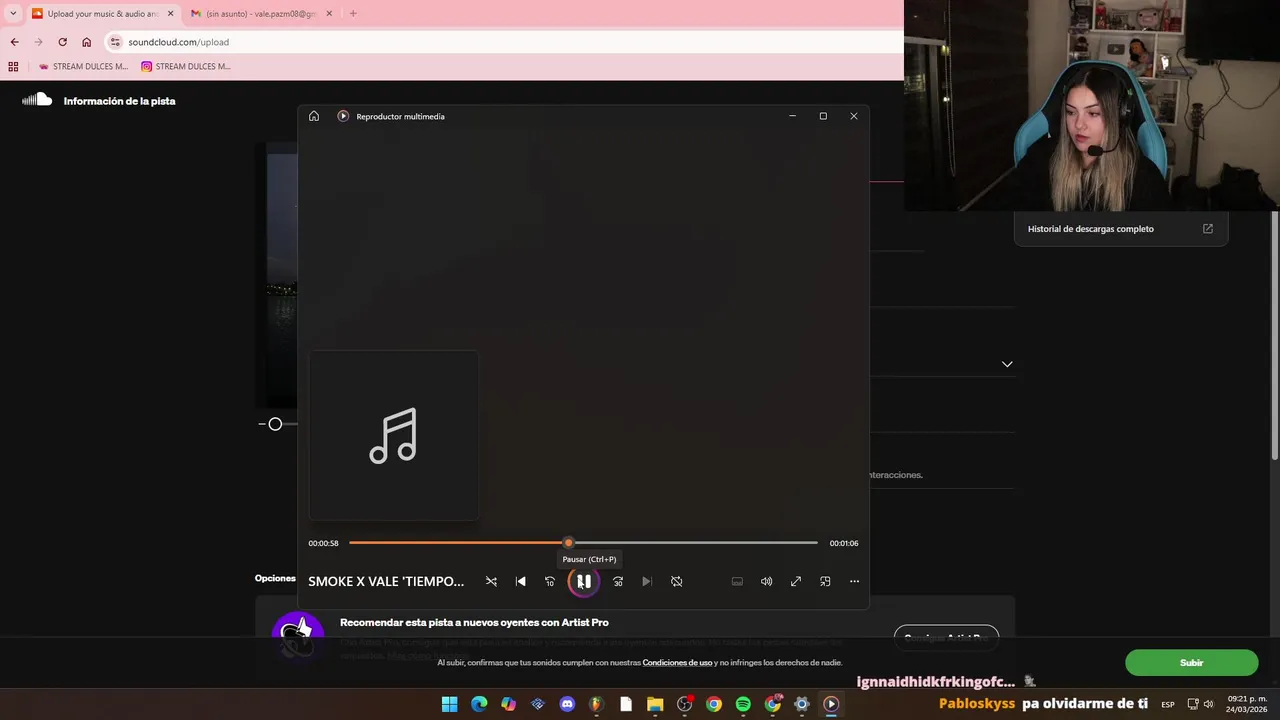Click the SoundCloud logo
The image size is (1280, 720).
[37, 100]
